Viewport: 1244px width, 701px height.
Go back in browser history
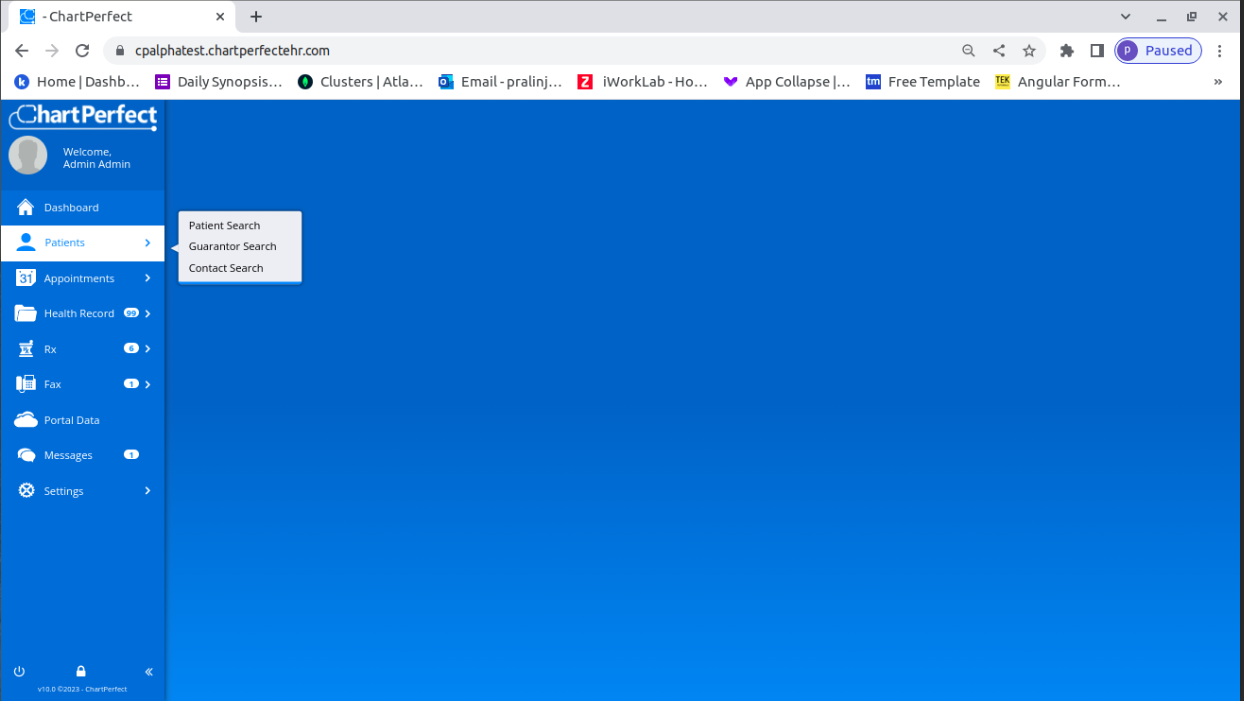tap(22, 50)
